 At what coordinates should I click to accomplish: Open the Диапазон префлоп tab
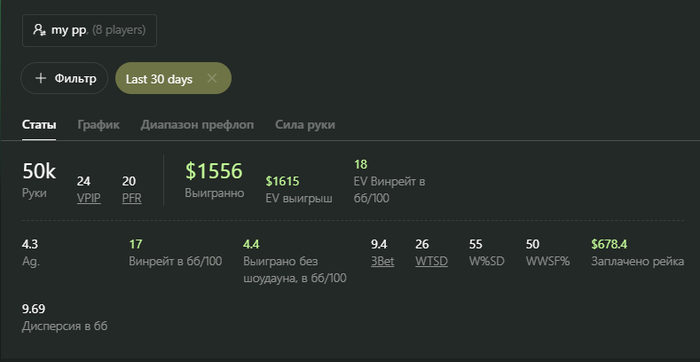pos(197,125)
